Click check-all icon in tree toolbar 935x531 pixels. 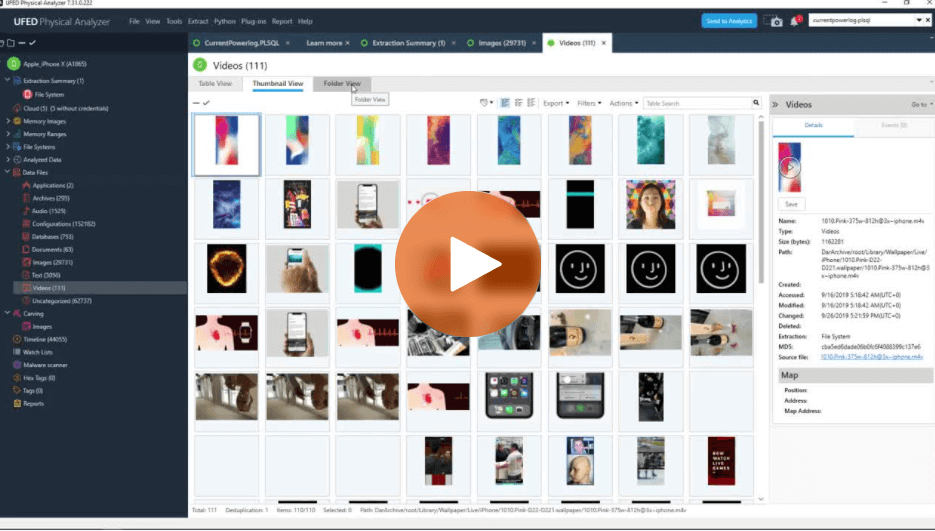click(x=32, y=43)
